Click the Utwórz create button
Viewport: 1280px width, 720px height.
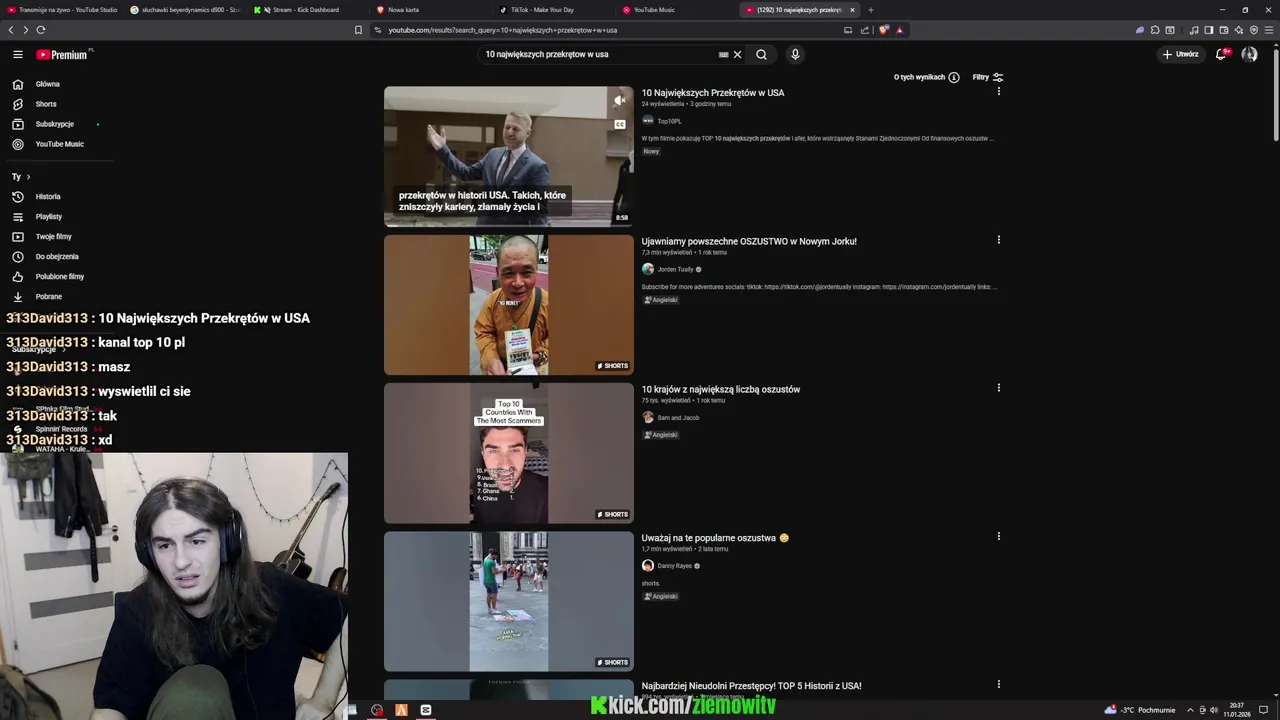pos(1180,54)
